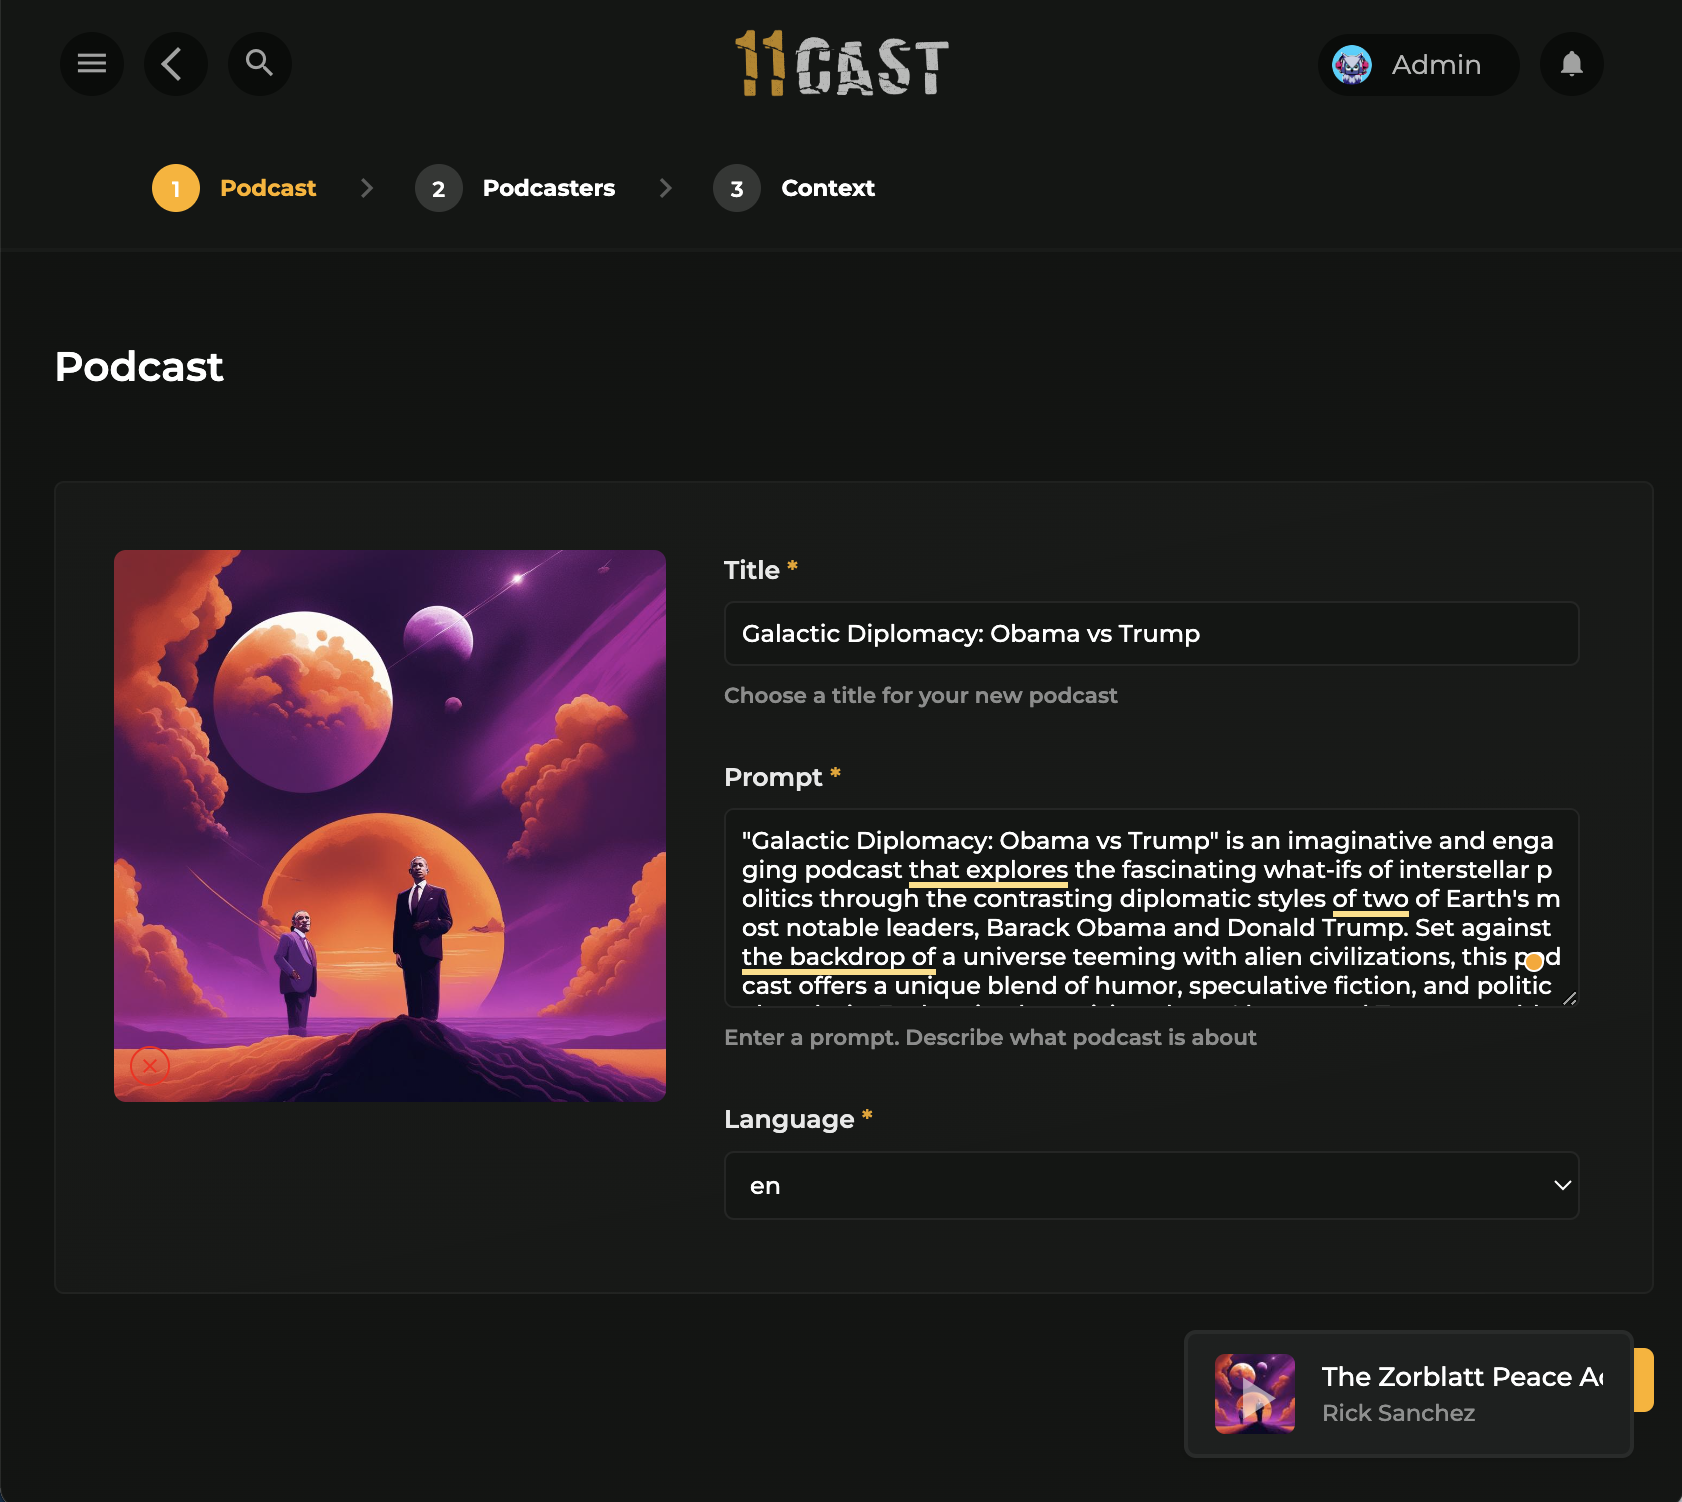Grab the Prompt textarea resize handle

1569,997
